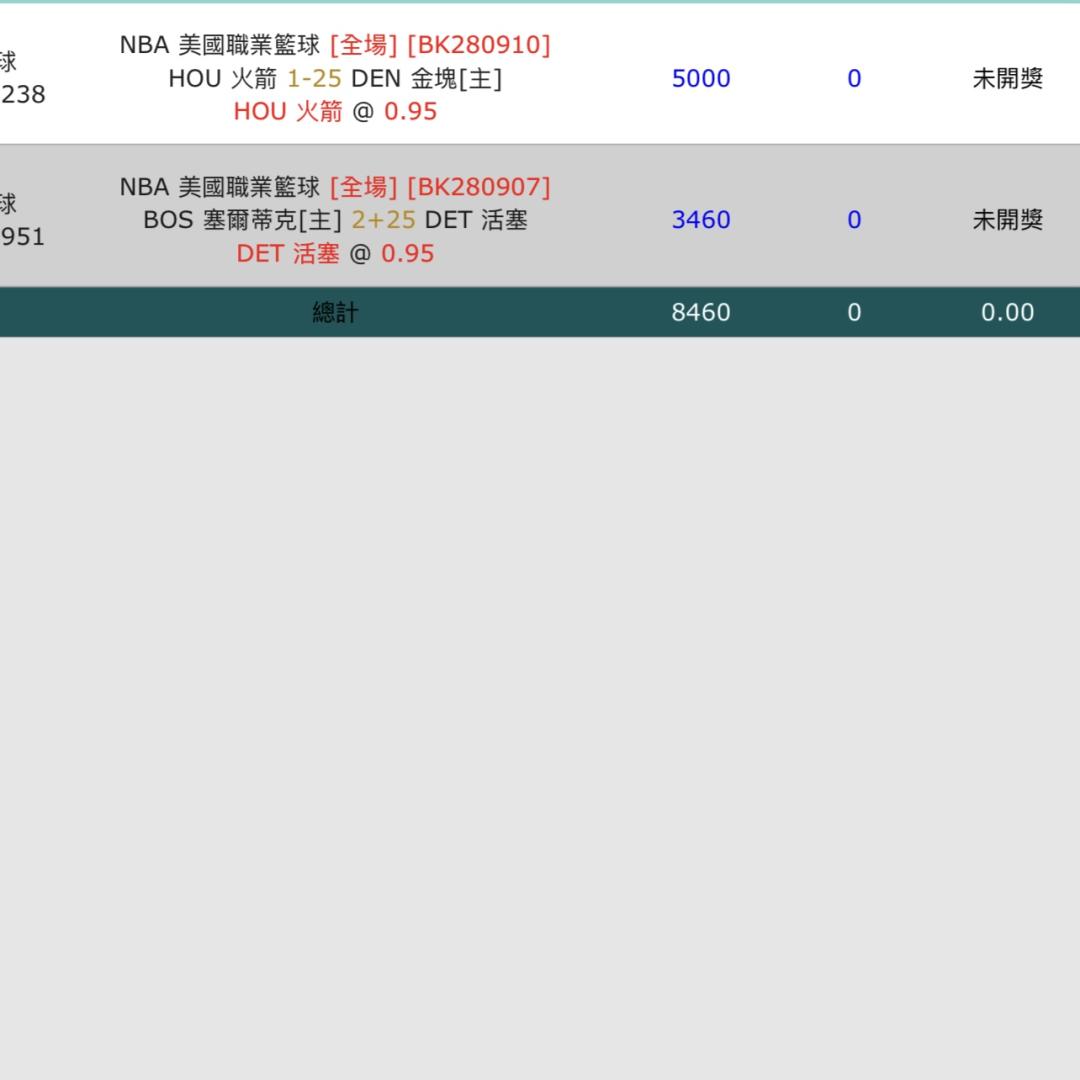Viewport: 1080px width, 1080px height.
Task: Click total bet amount 8460
Action: 700,313
